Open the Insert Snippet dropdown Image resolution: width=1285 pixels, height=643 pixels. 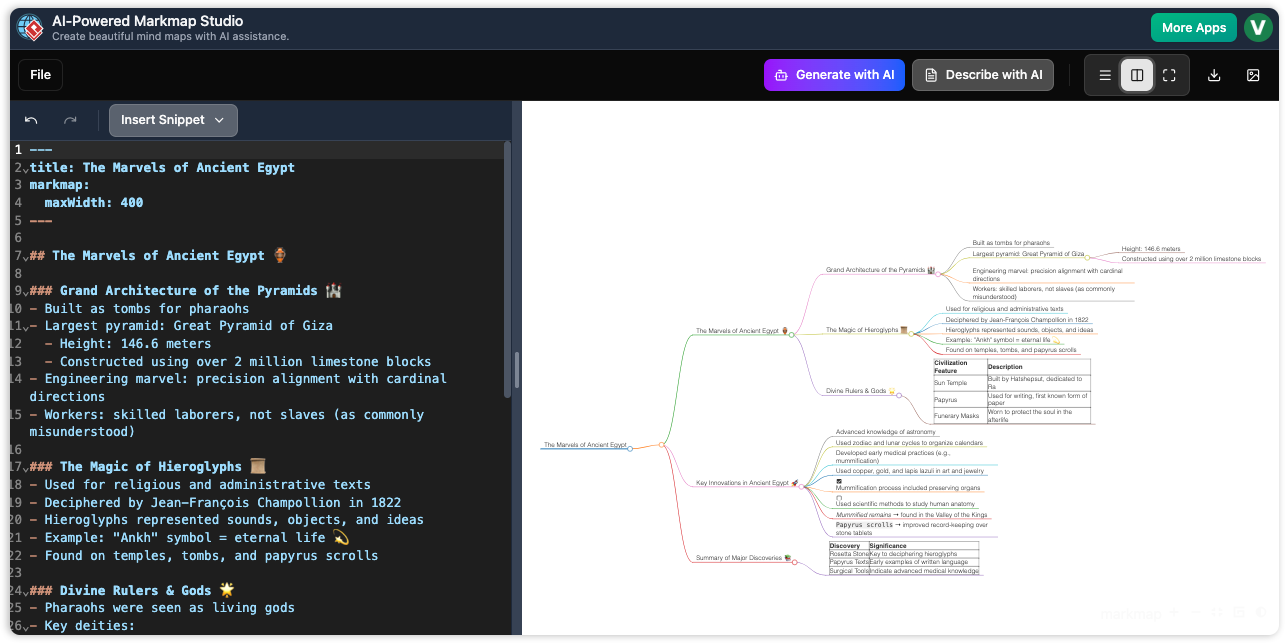[x=172, y=120]
